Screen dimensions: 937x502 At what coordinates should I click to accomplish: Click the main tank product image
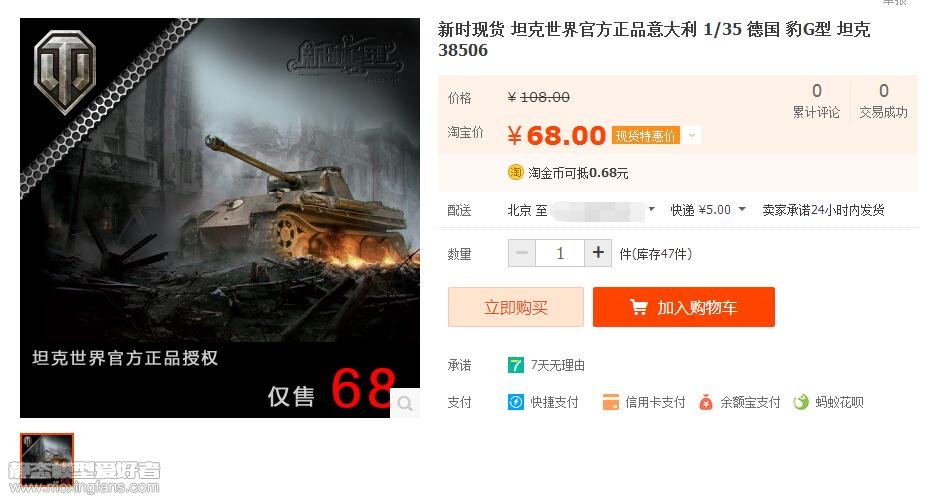tap(220, 218)
